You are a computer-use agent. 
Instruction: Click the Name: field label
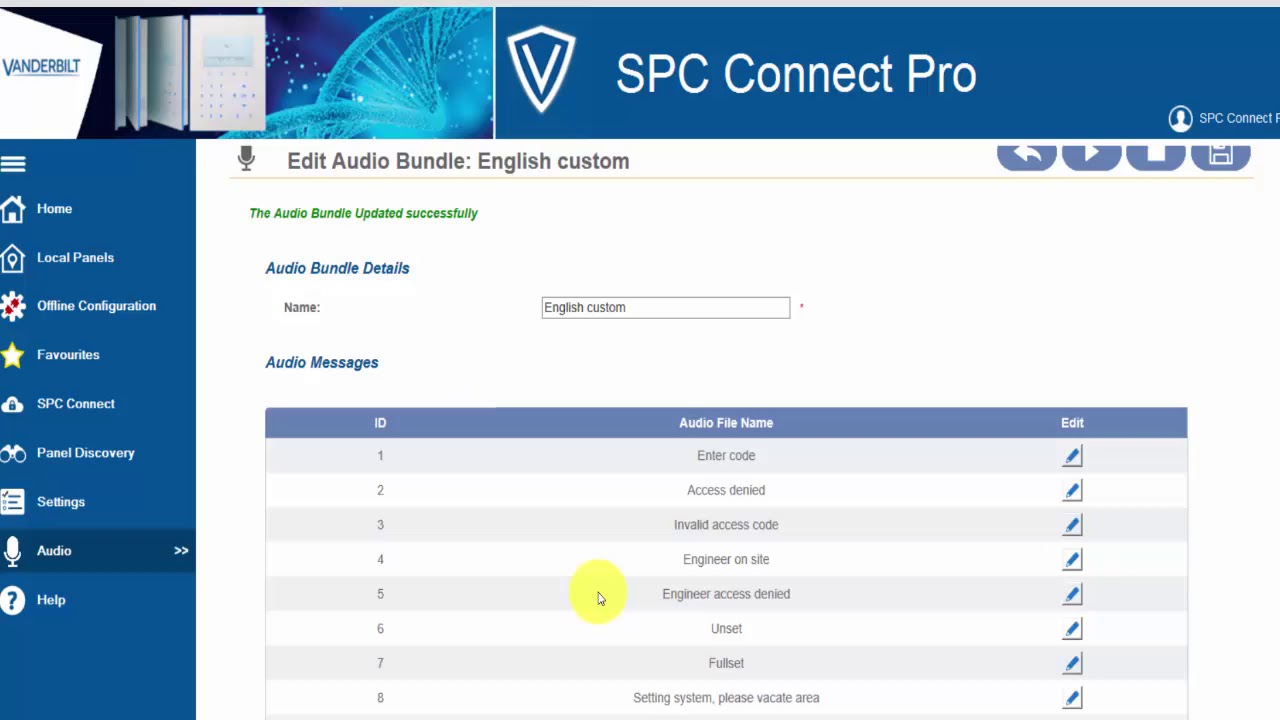click(302, 308)
